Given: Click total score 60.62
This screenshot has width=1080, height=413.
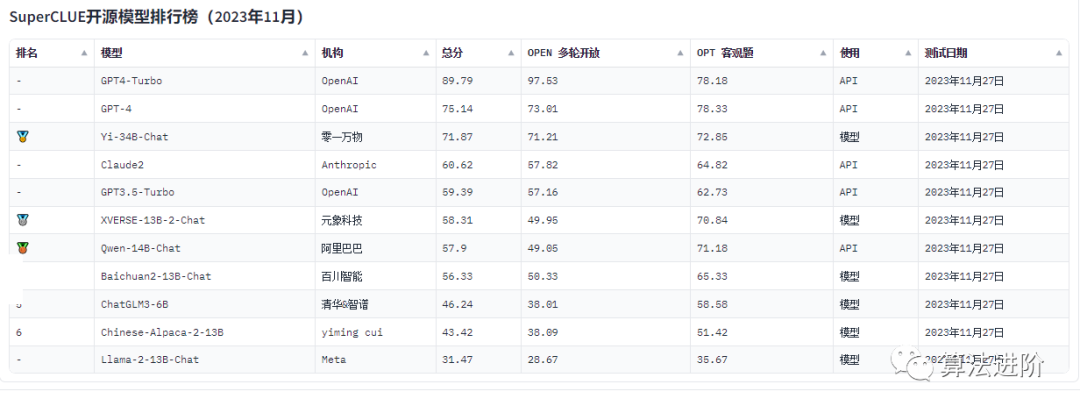Looking at the screenshot, I should click(457, 165).
